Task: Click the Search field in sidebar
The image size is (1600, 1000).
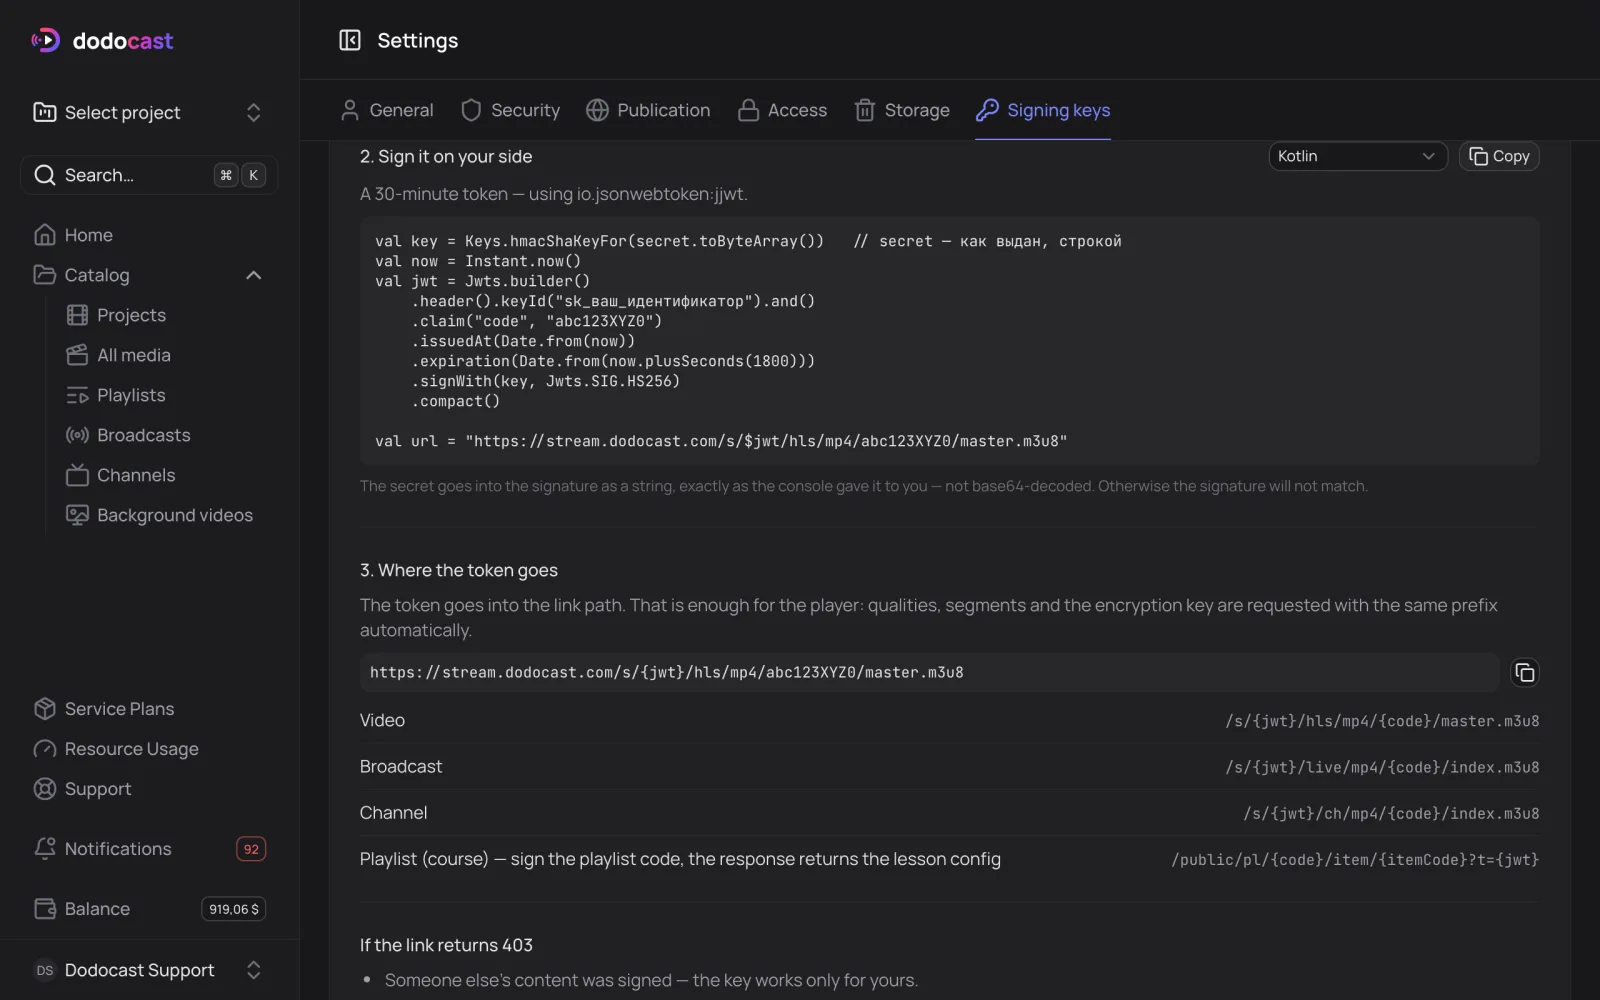Action: tap(149, 175)
